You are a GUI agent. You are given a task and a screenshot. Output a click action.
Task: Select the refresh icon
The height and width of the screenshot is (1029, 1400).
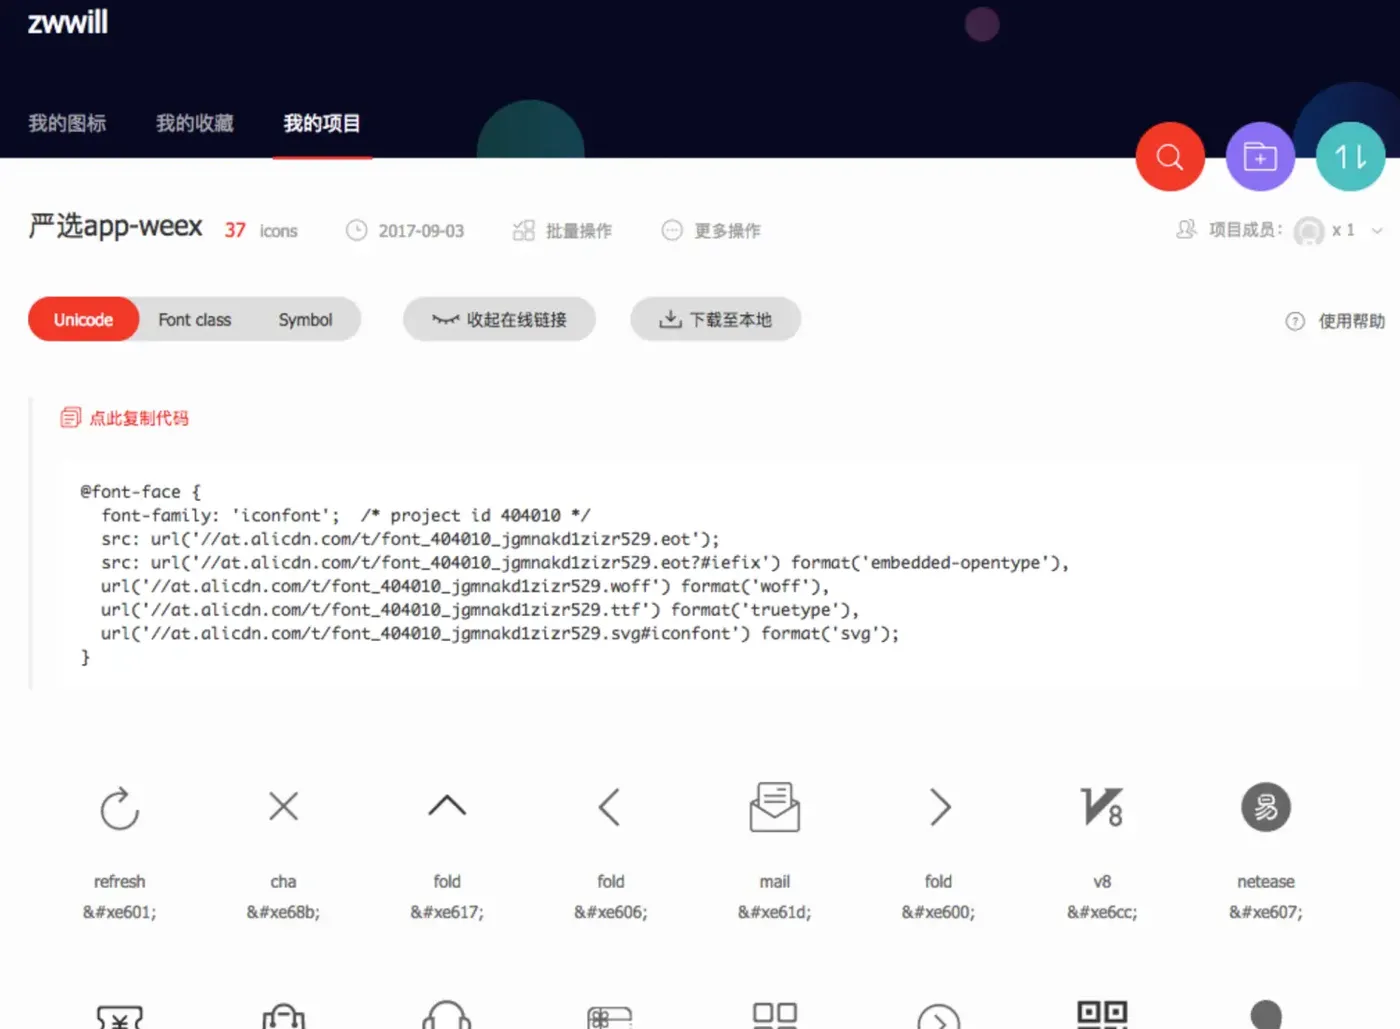tap(119, 808)
